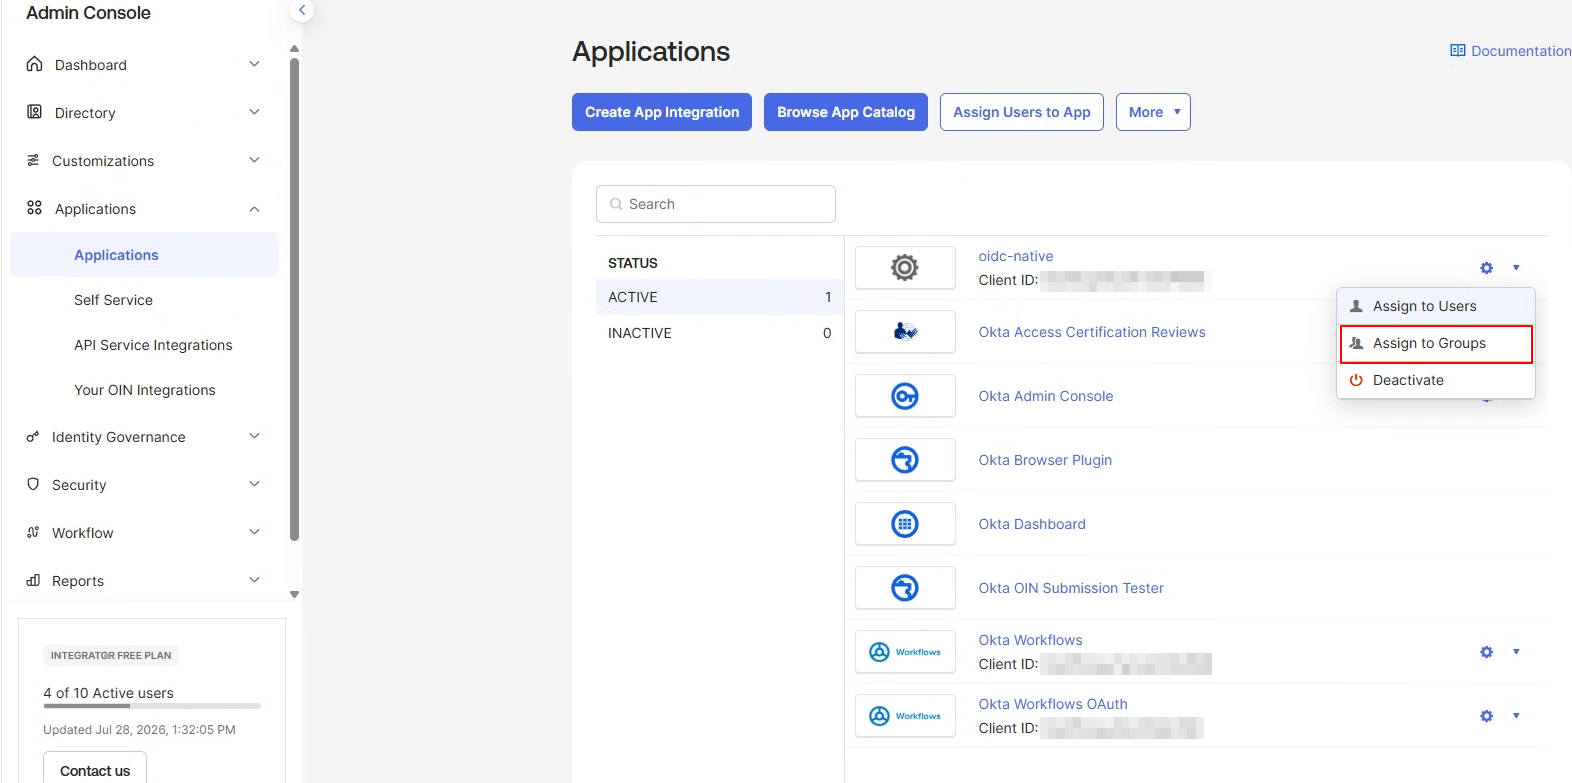
Task: Open the Okta Workflows link
Action: (1030, 640)
